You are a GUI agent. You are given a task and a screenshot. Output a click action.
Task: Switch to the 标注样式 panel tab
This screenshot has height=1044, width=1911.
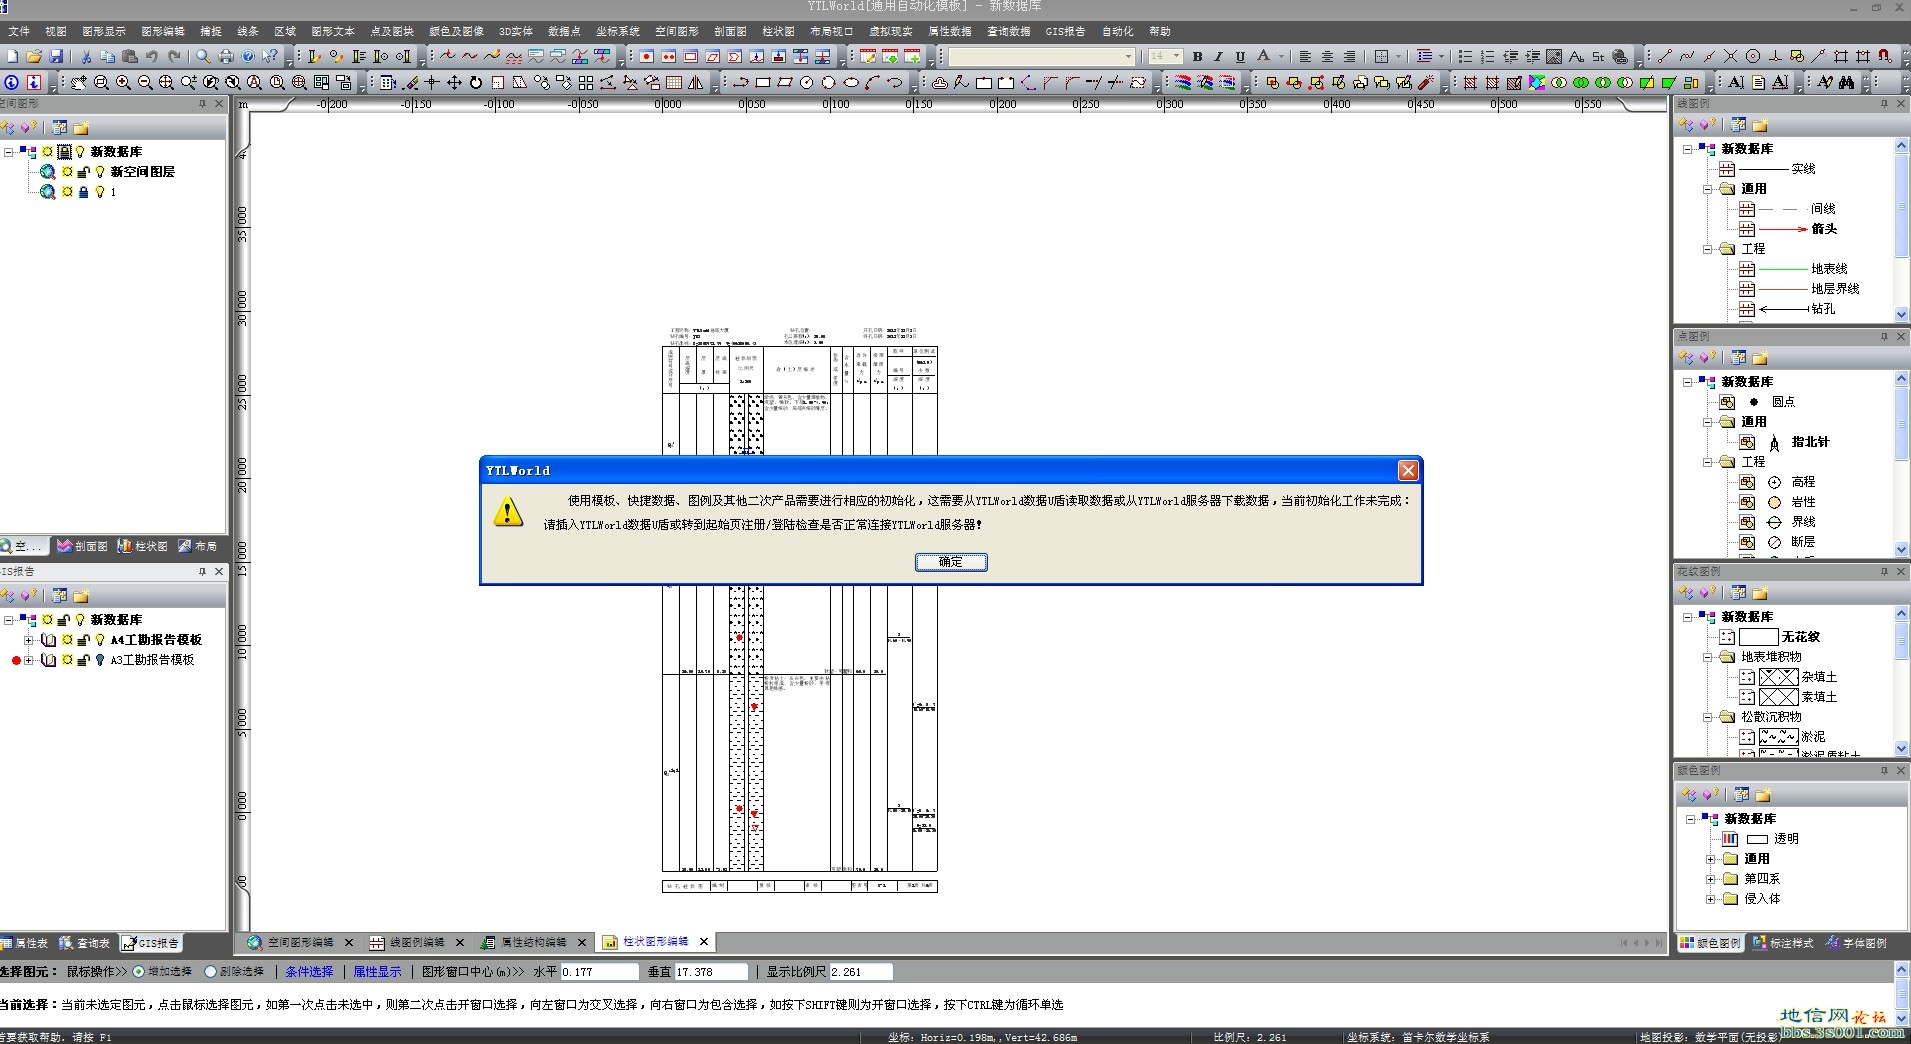point(1783,943)
